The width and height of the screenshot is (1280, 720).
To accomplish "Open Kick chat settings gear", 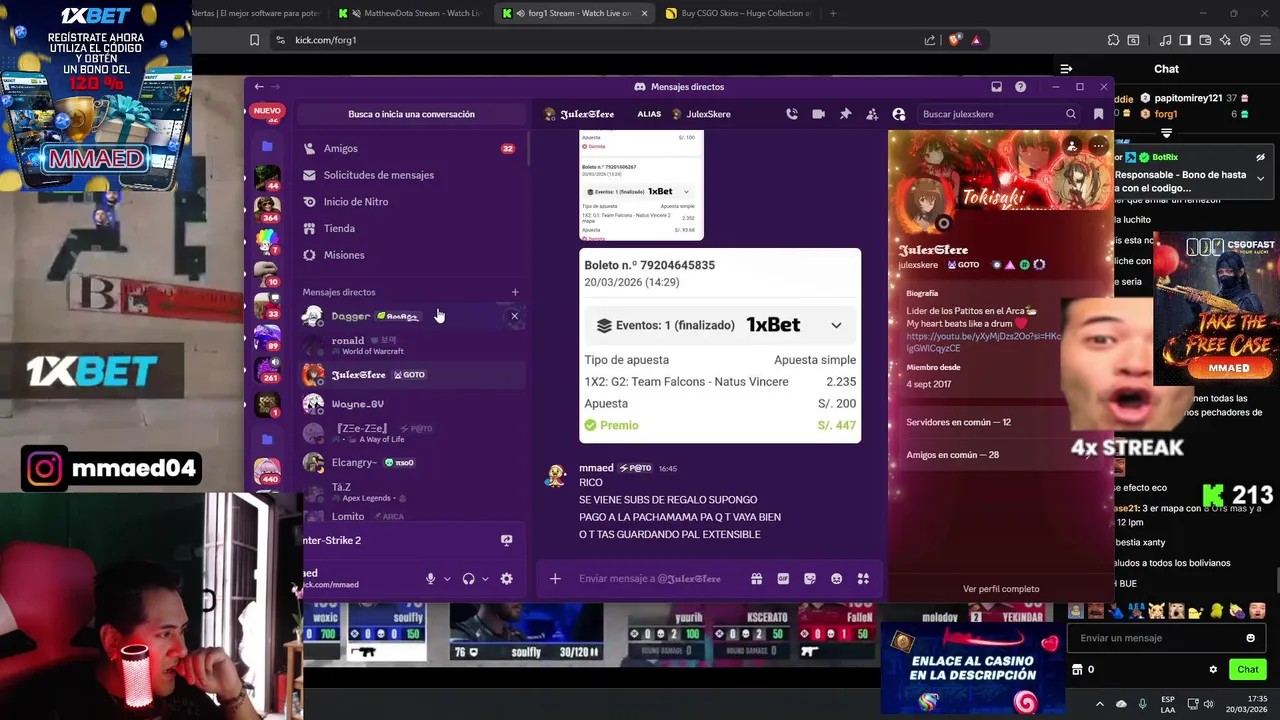I will coord(1213,669).
